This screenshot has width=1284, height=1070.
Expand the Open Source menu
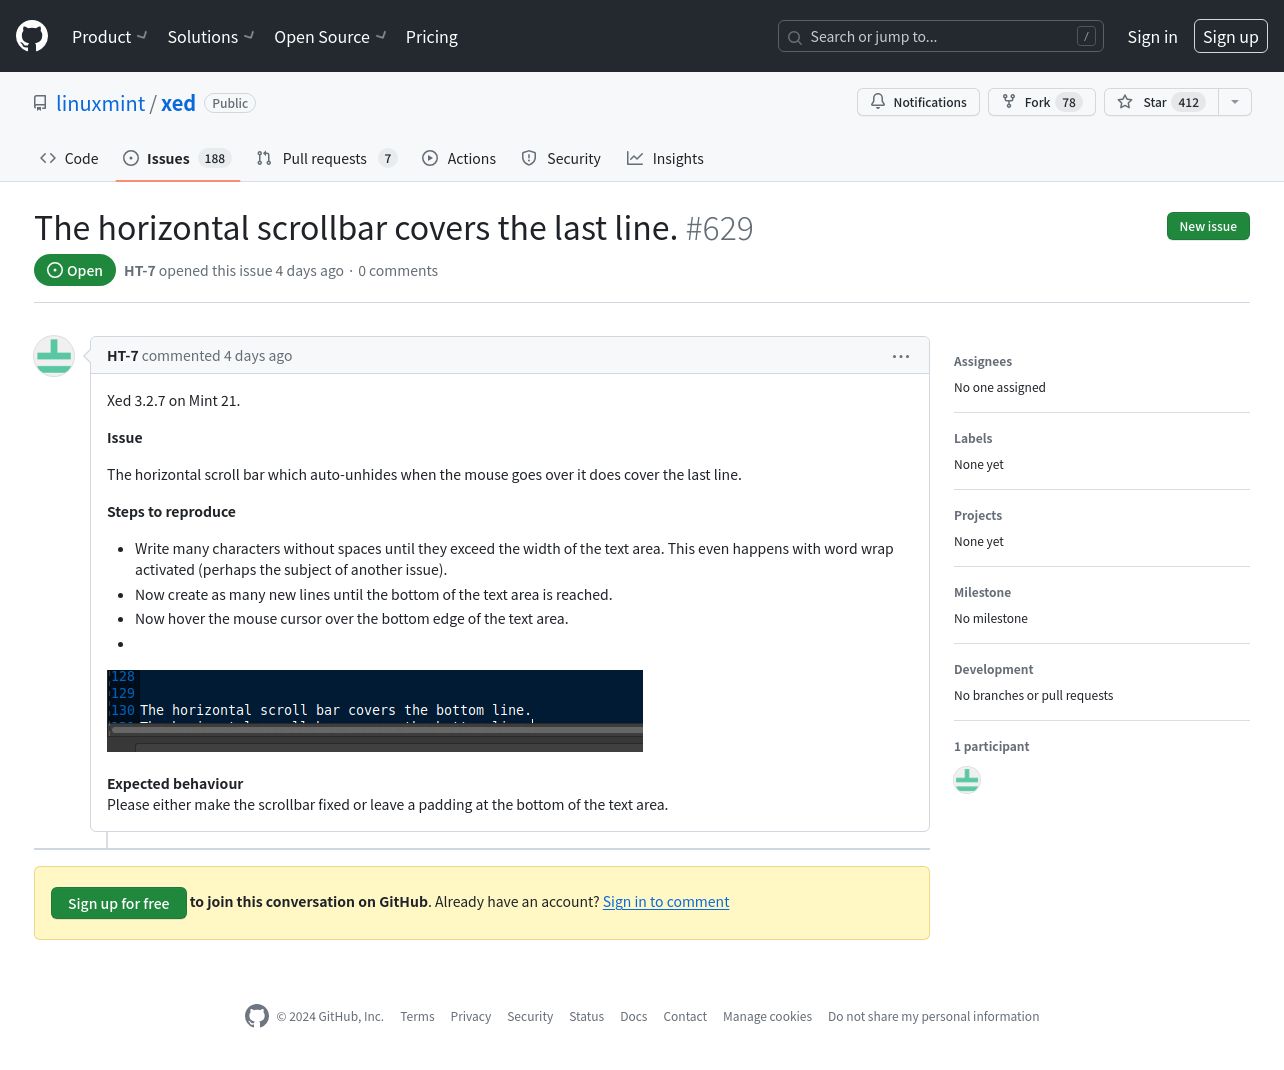pos(331,37)
